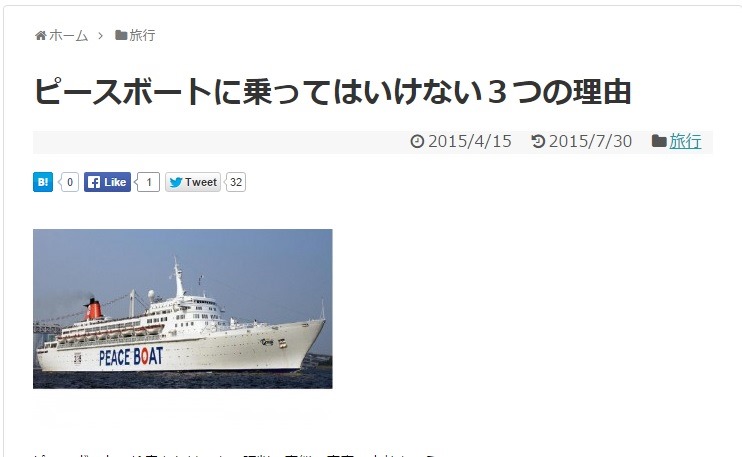
Task: Click the home icon in breadcrumb
Action: pos(41,35)
